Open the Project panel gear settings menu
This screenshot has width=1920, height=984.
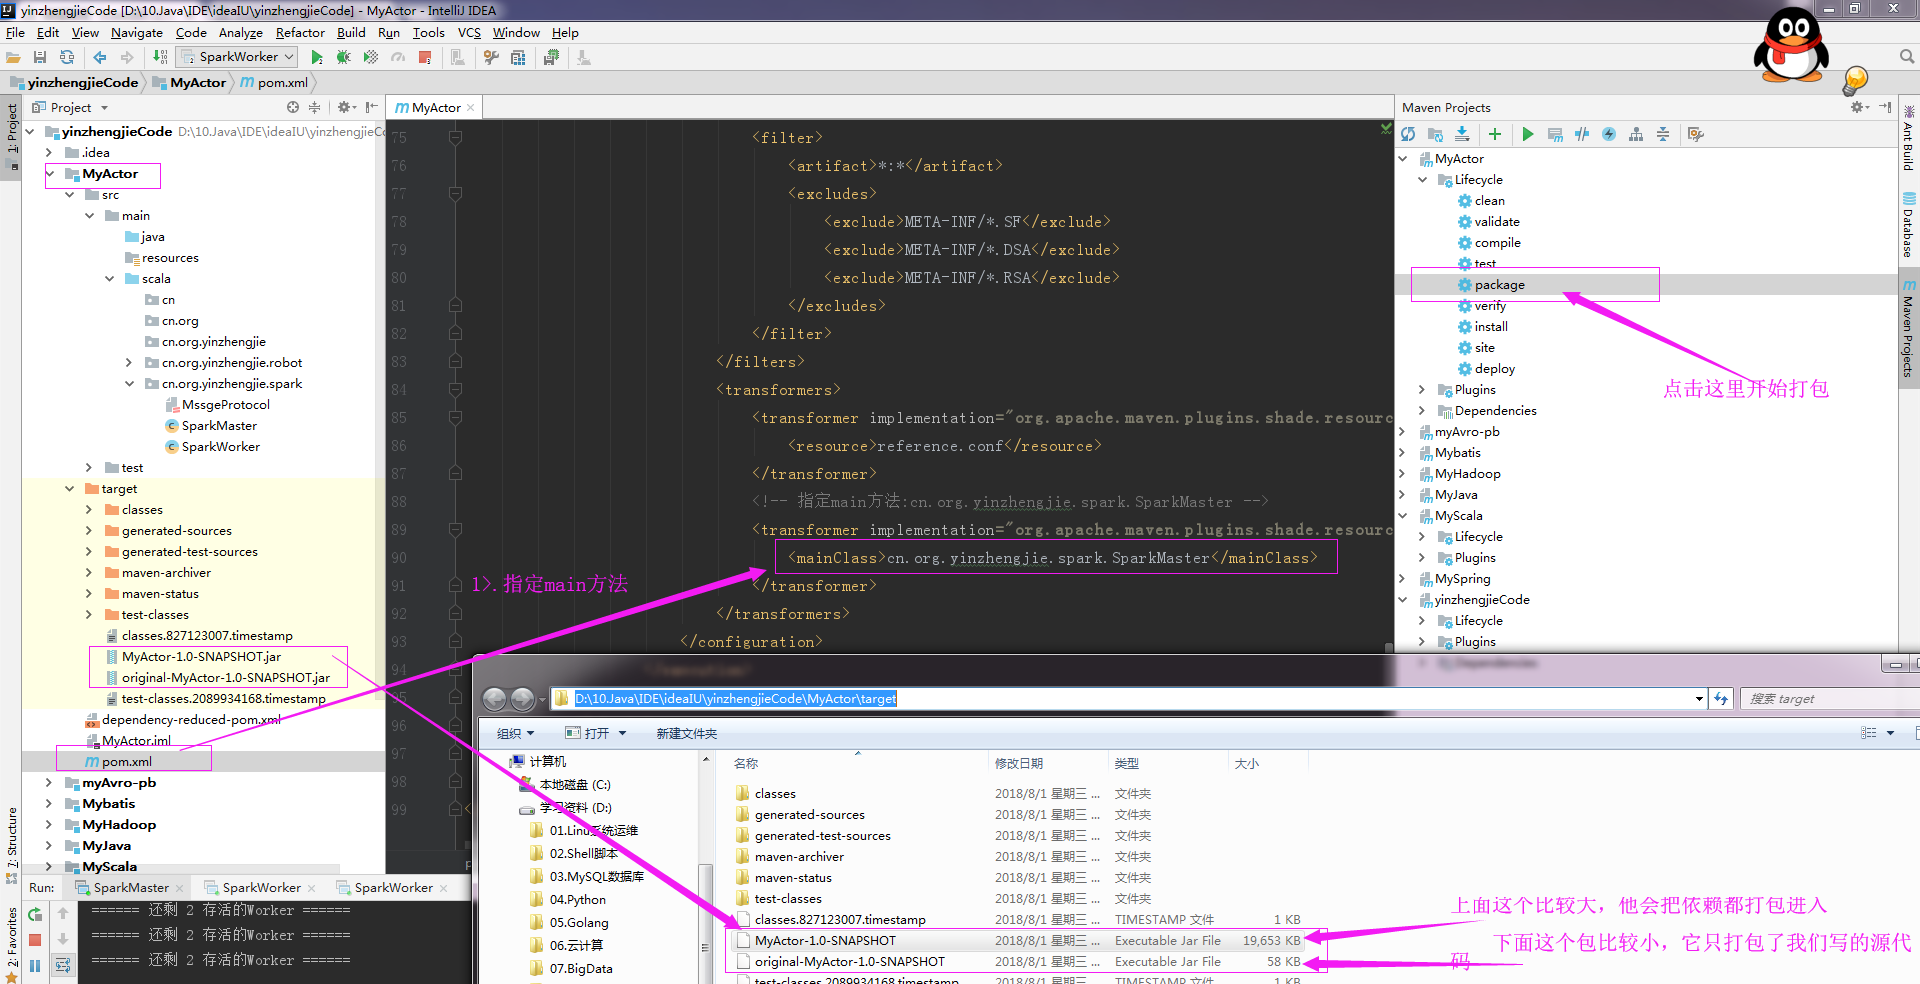tap(346, 107)
